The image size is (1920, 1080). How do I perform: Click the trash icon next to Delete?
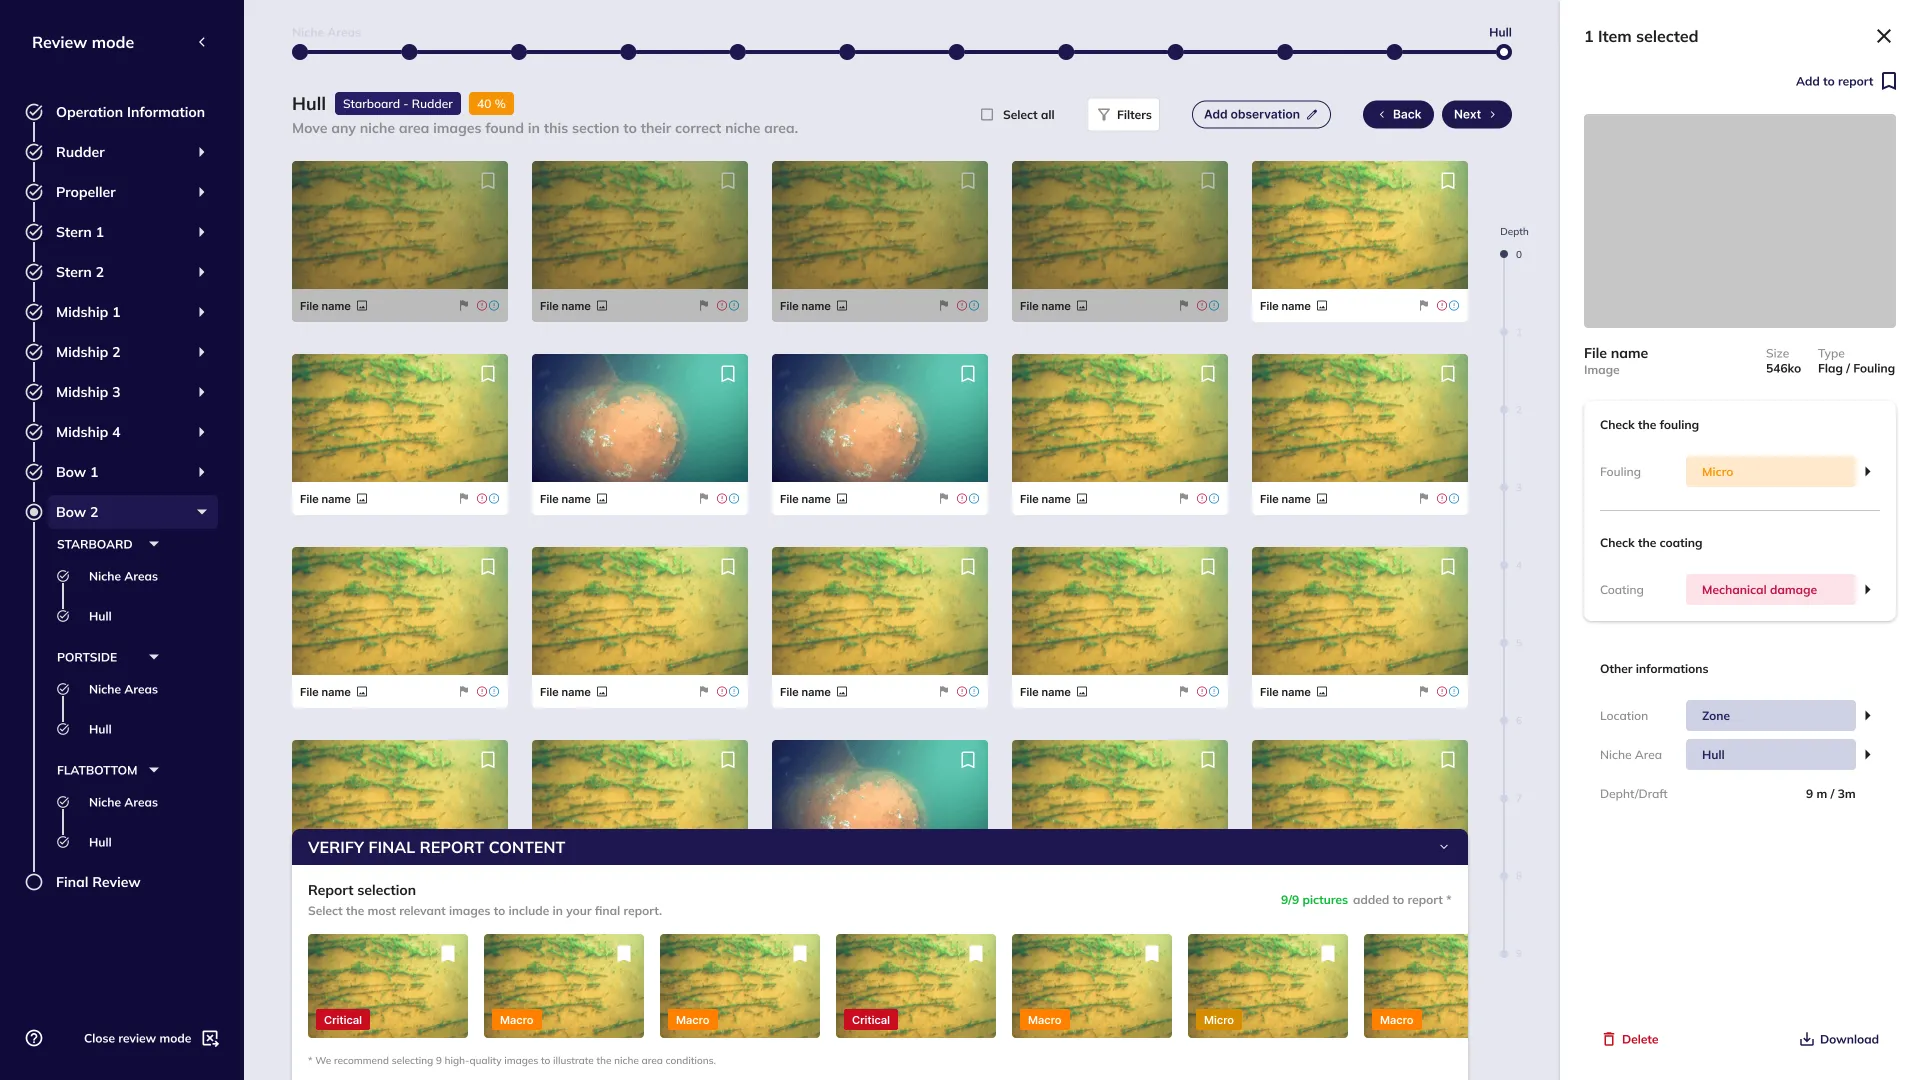click(1609, 1039)
